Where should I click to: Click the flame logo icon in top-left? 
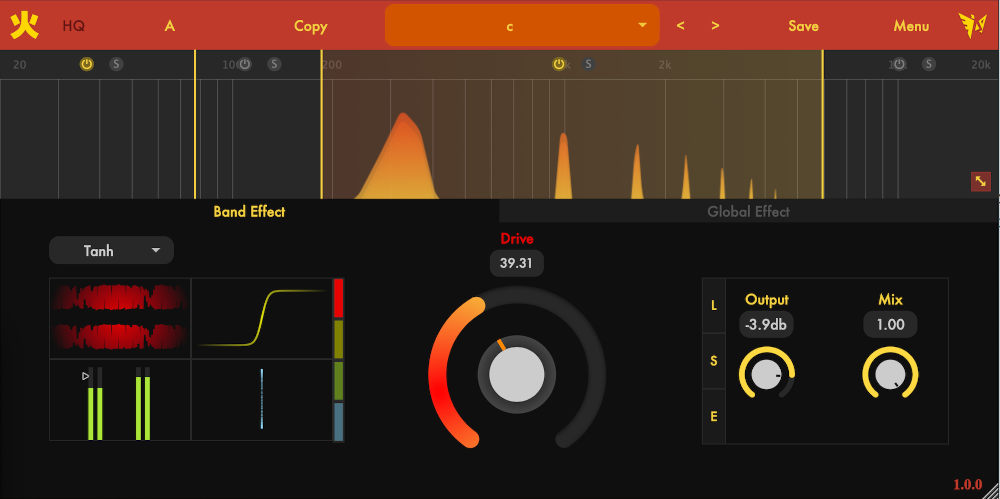(25, 25)
